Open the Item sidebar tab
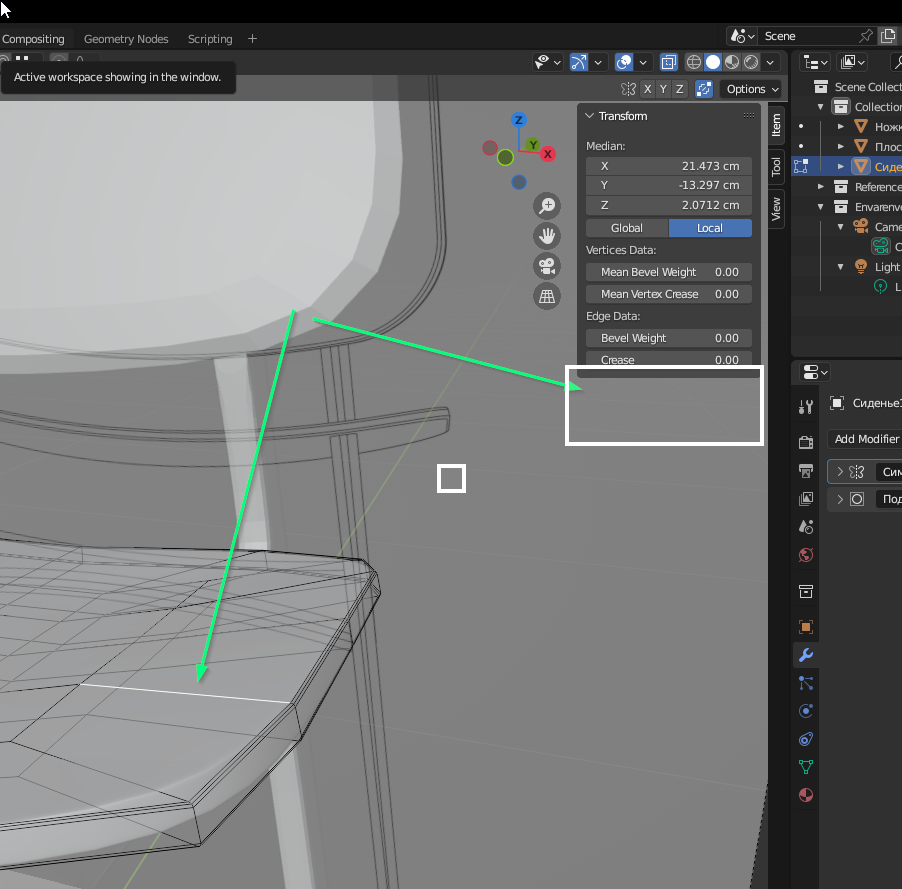Image resolution: width=902 pixels, height=889 pixels. [x=776, y=125]
